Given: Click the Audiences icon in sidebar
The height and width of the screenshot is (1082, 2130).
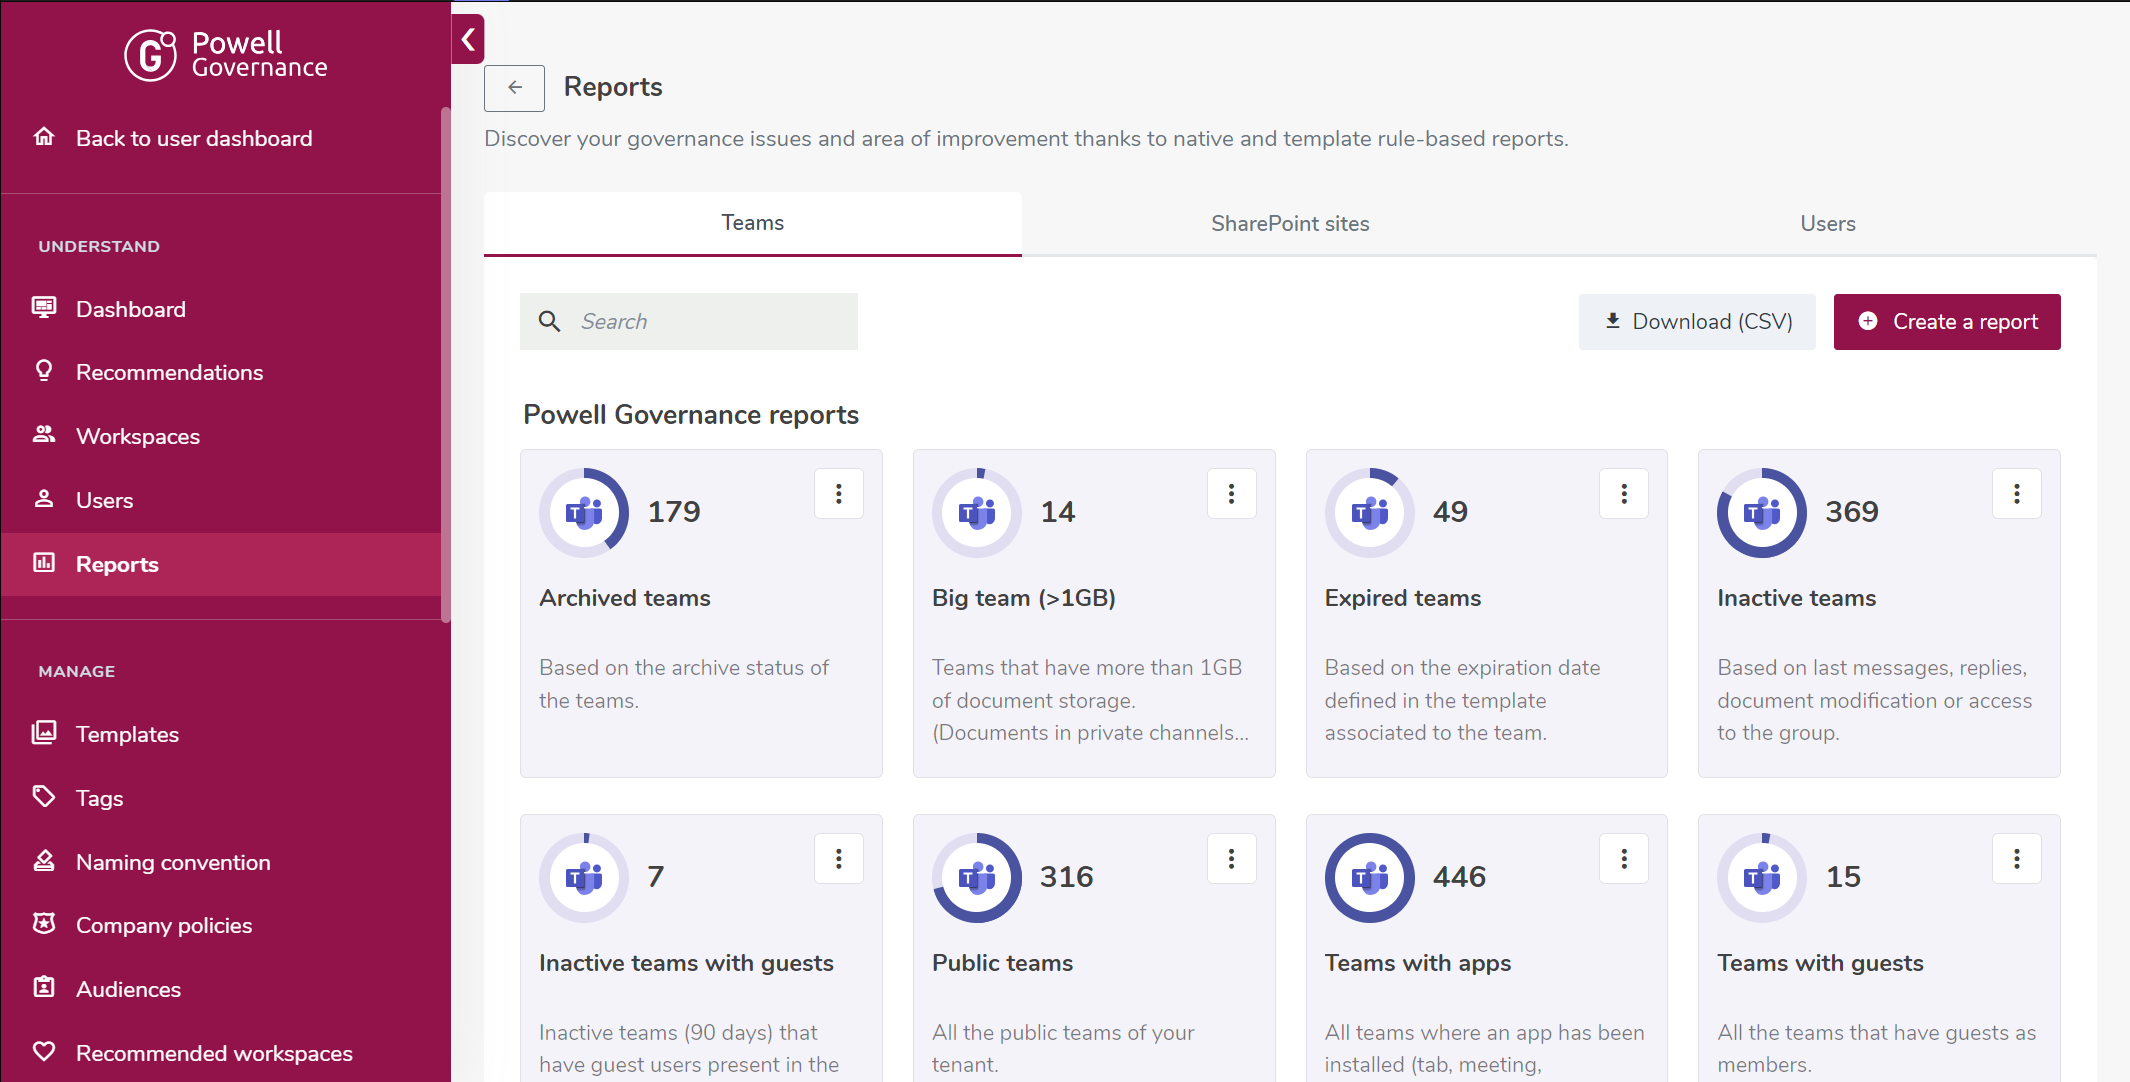Looking at the screenshot, I should [x=44, y=988].
